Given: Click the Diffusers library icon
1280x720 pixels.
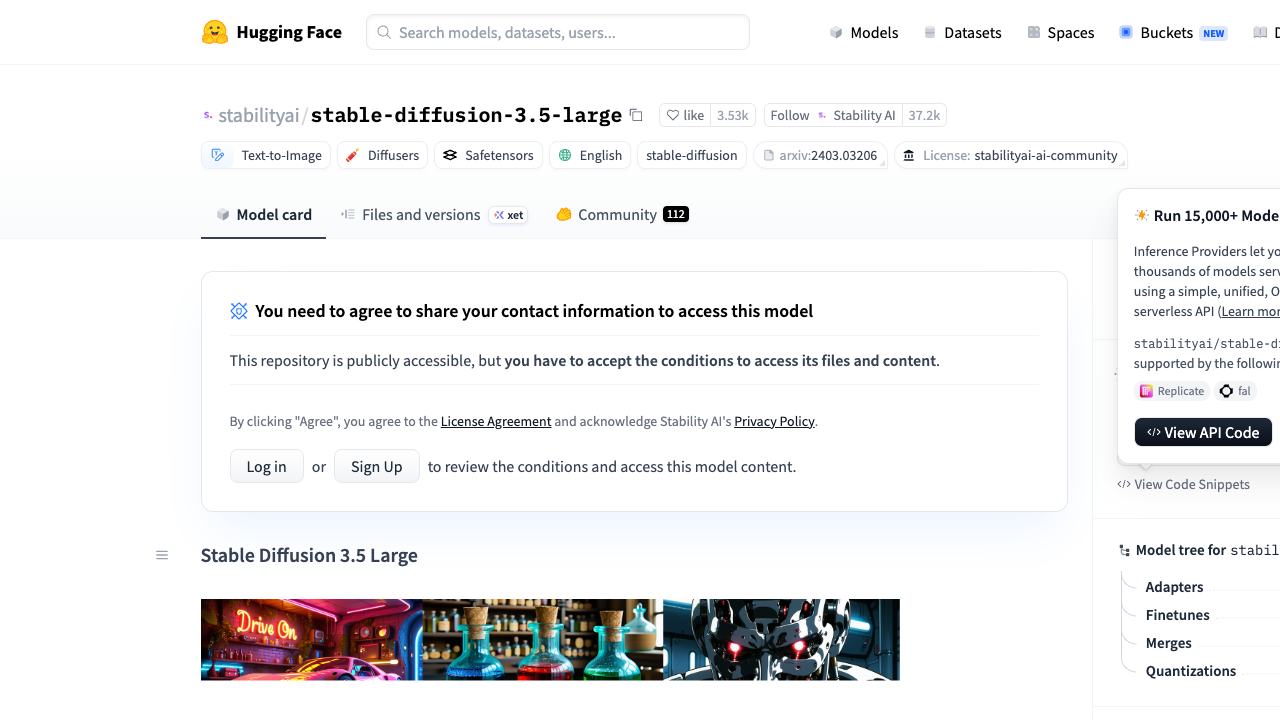Looking at the screenshot, I should (x=352, y=155).
